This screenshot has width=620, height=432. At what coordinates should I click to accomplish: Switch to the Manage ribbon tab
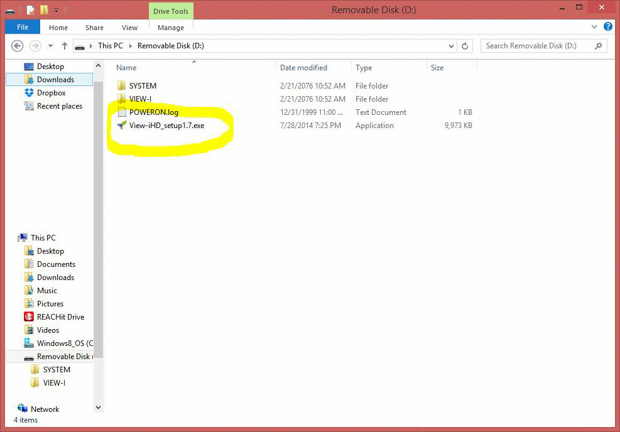(x=170, y=28)
